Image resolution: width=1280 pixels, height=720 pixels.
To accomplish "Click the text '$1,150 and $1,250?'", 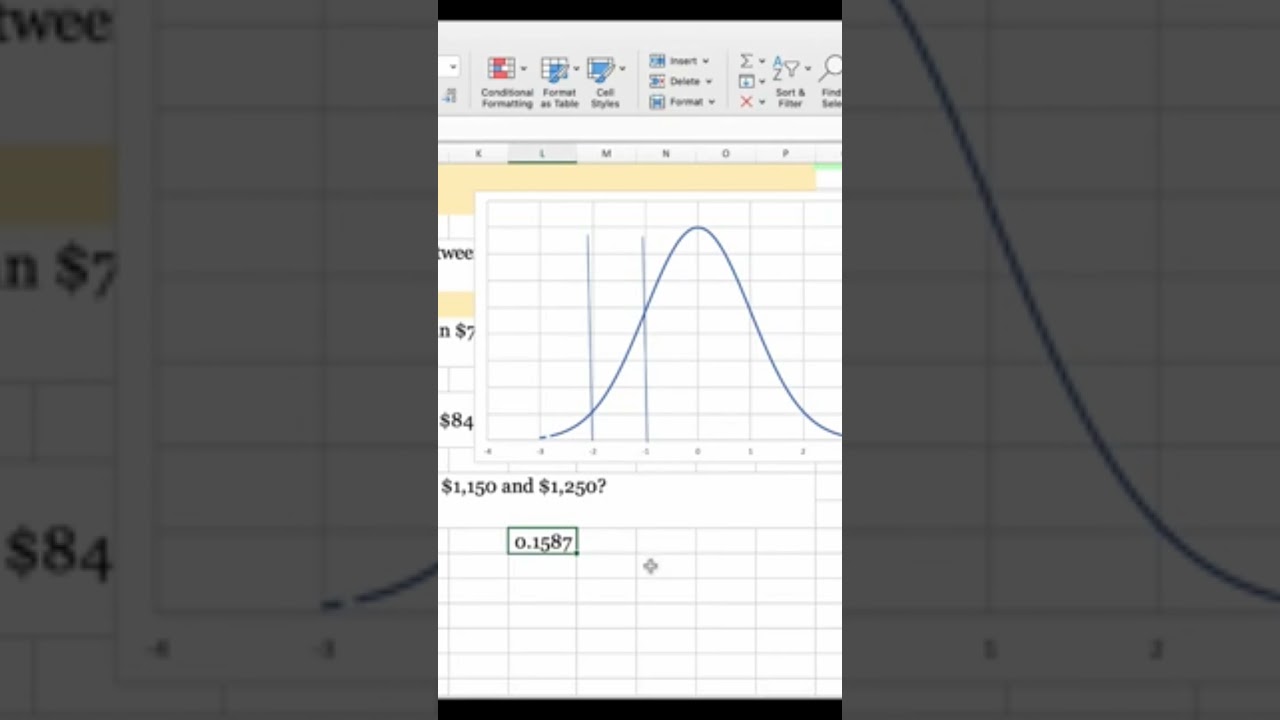I will coord(523,486).
